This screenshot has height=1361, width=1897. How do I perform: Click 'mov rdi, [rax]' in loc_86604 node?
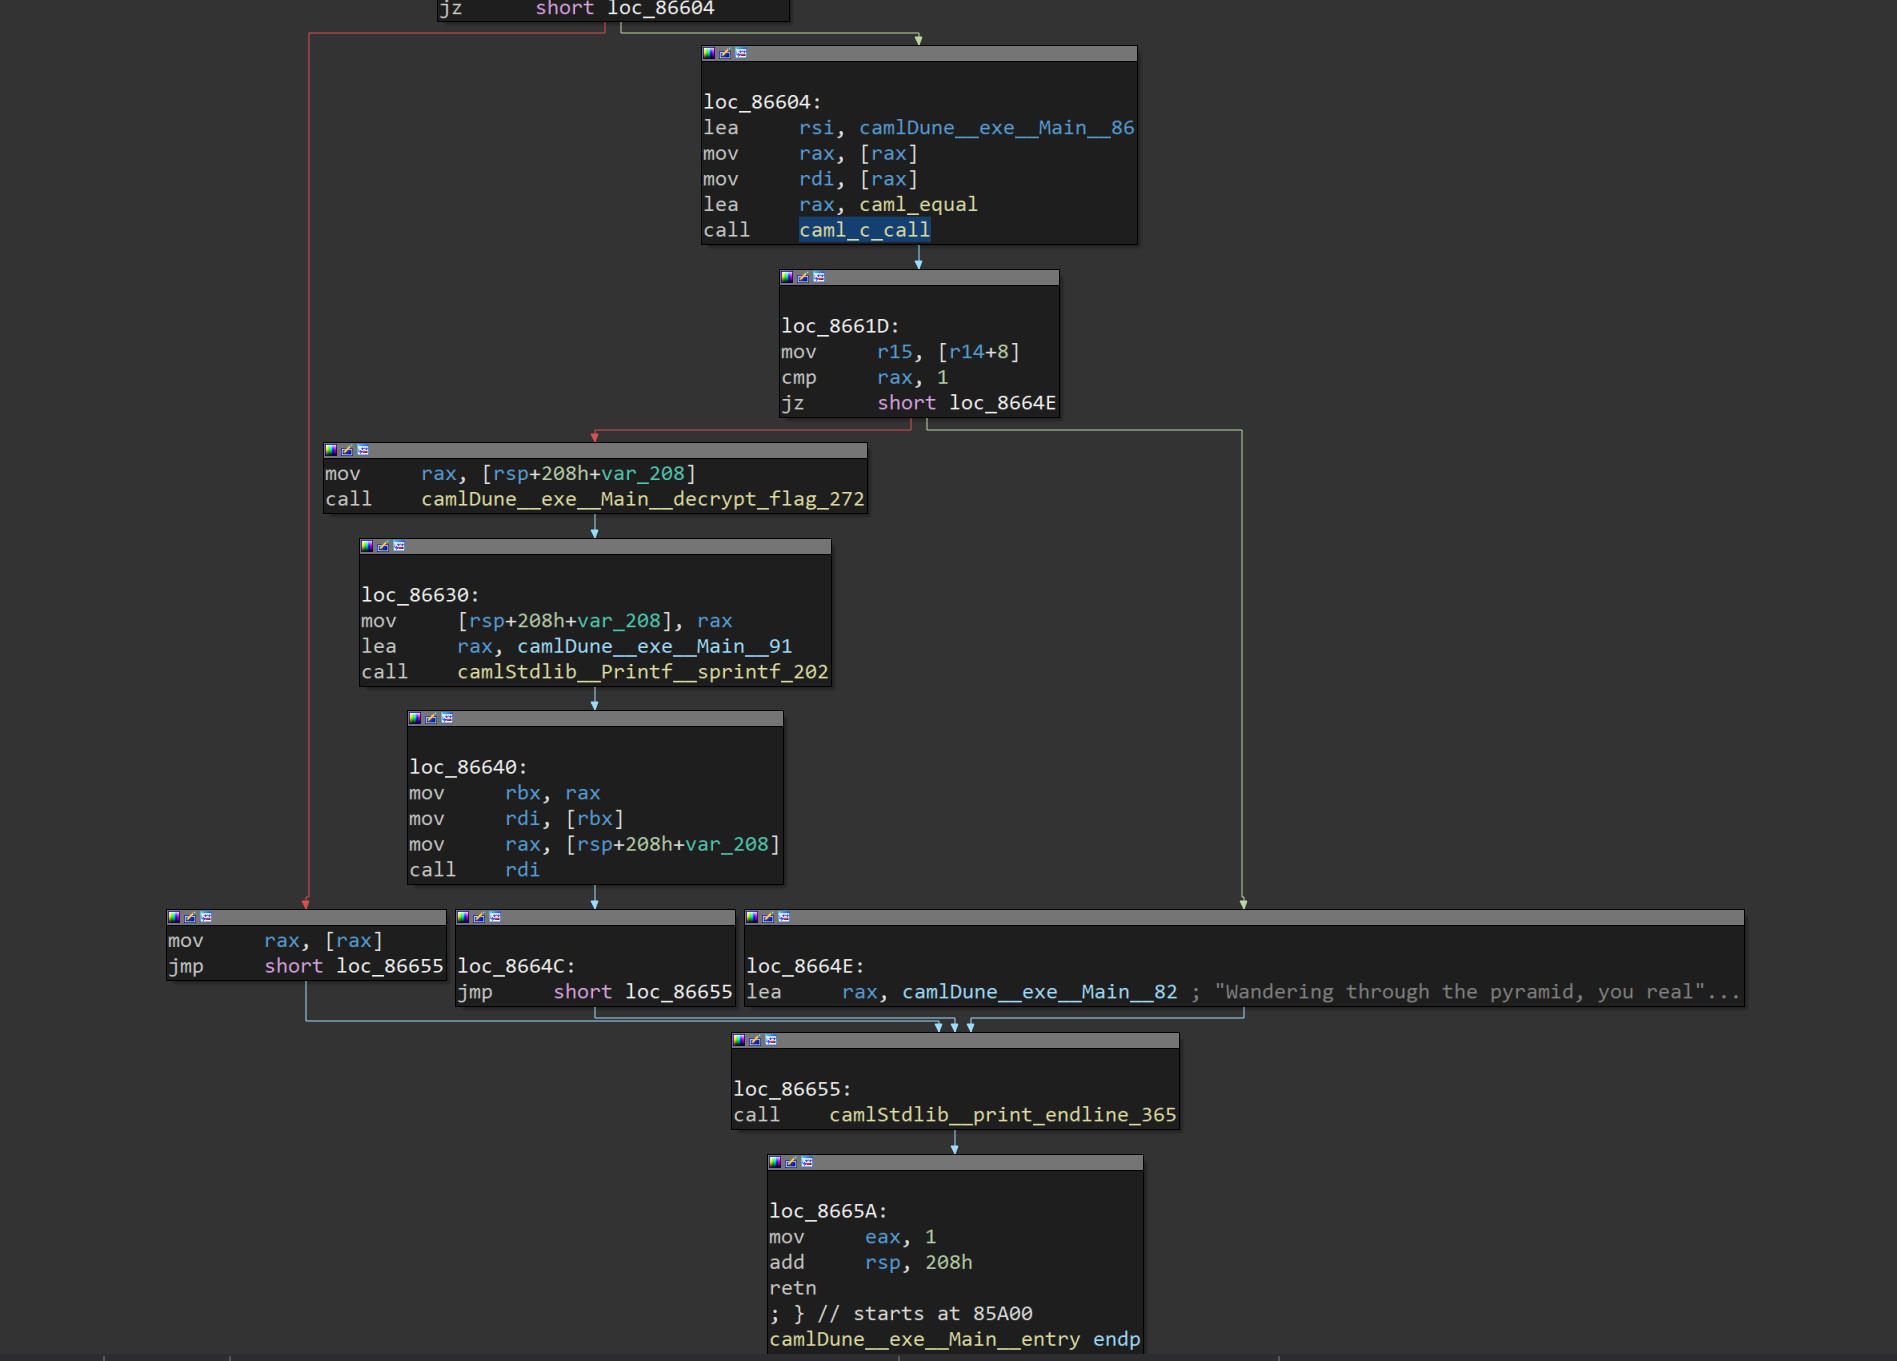point(811,179)
